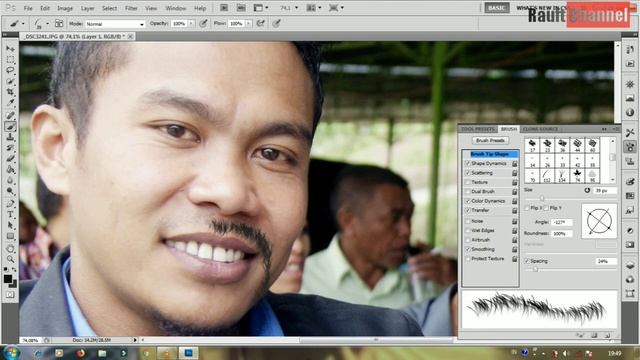
Task: Open Mini Bridge from application bar
Action: click(241, 8)
